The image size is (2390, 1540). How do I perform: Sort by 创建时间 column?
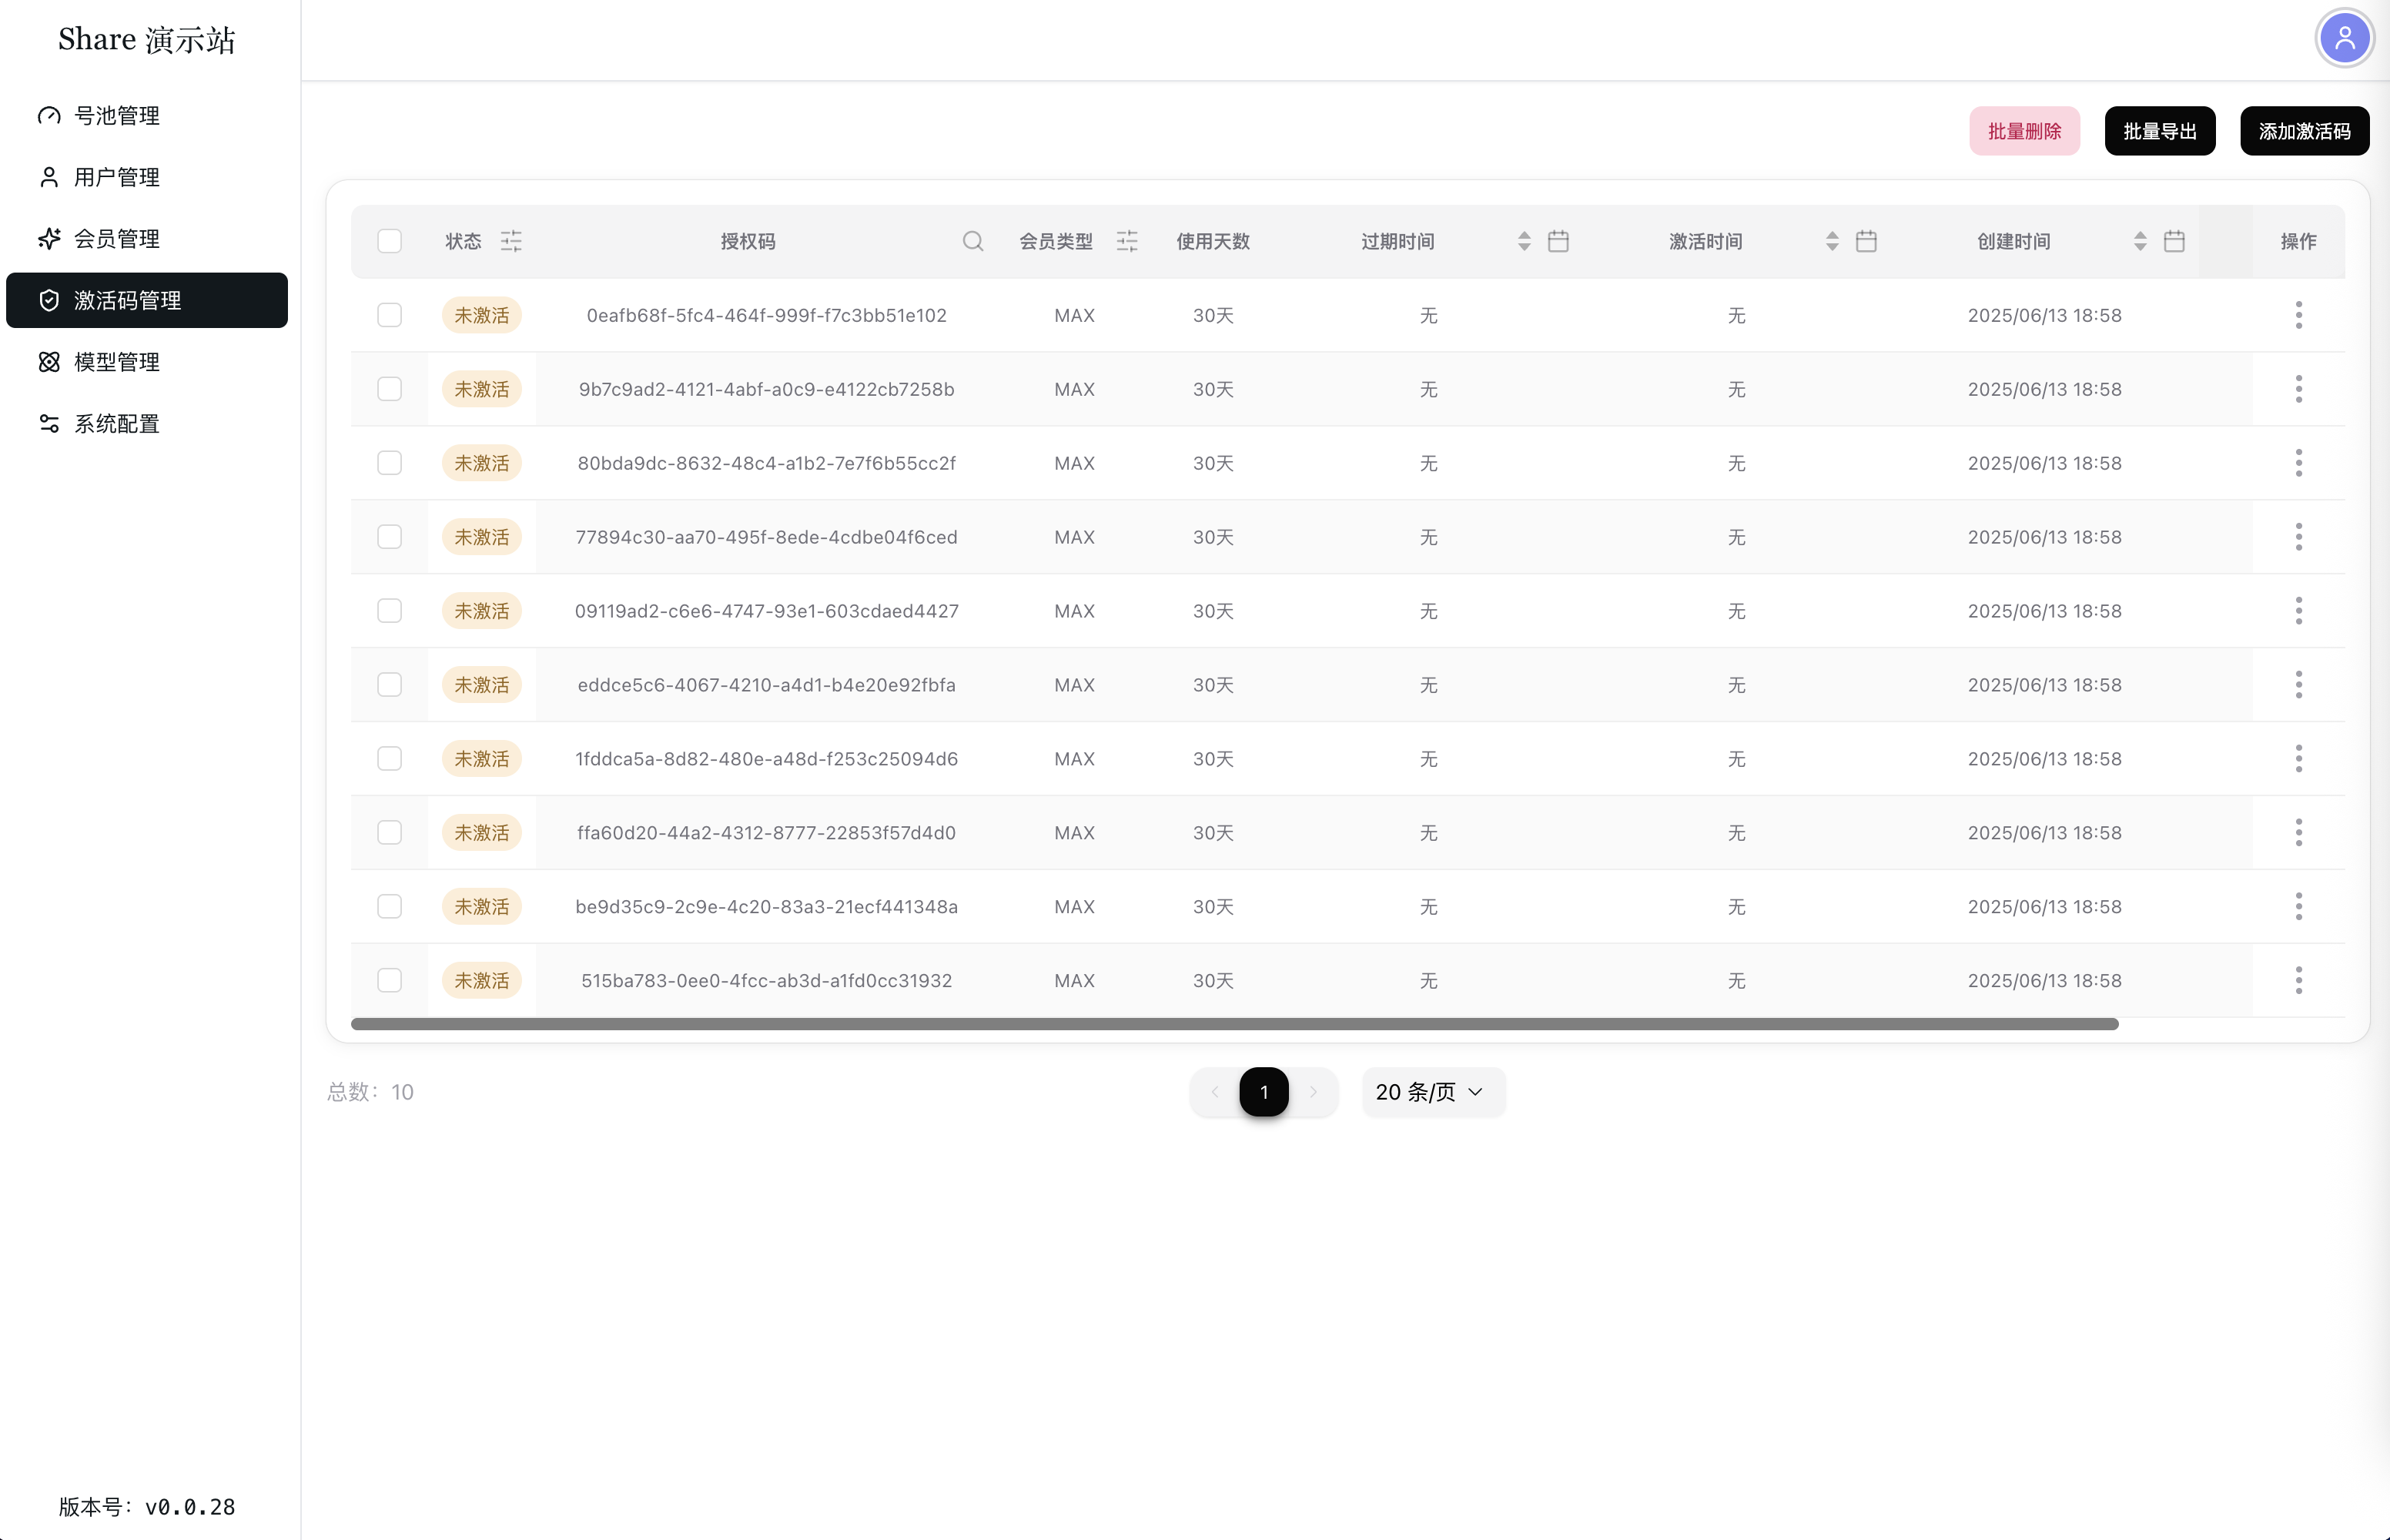point(2140,241)
